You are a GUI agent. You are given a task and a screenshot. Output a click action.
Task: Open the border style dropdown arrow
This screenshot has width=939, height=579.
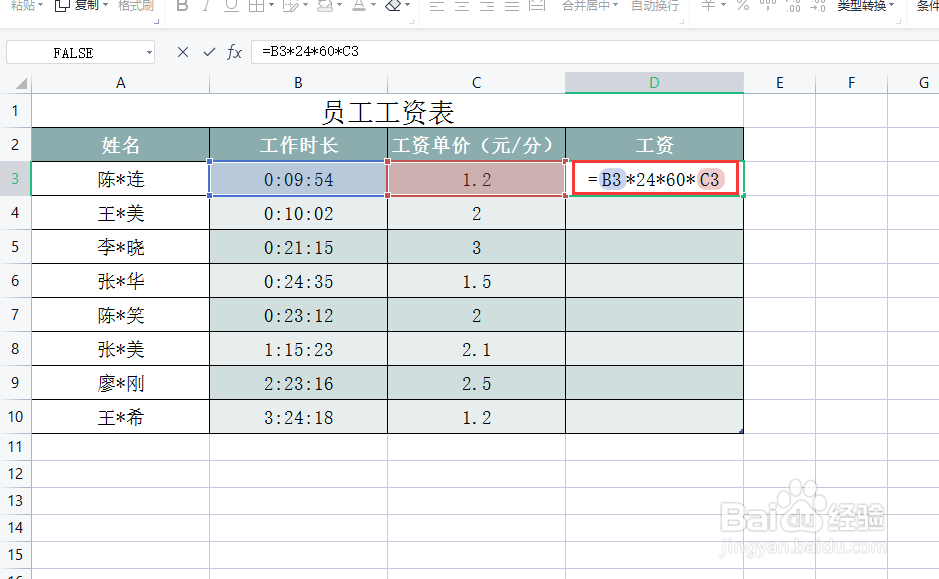pyautogui.click(x=271, y=6)
